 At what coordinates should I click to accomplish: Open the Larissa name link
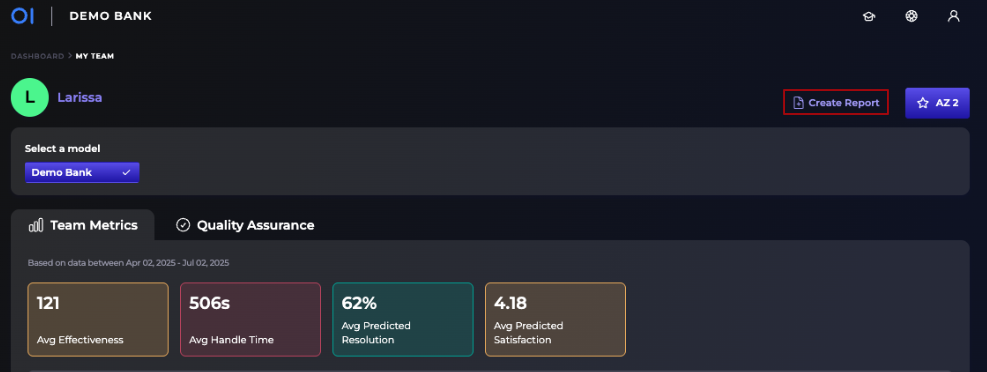(x=80, y=98)
